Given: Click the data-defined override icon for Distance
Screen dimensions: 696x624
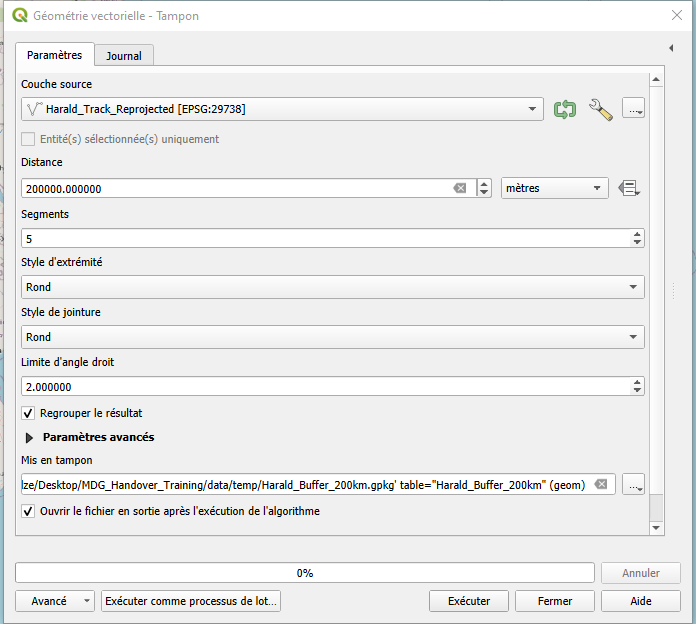Looking at the screenshot, I should click(x=629, y=188).
